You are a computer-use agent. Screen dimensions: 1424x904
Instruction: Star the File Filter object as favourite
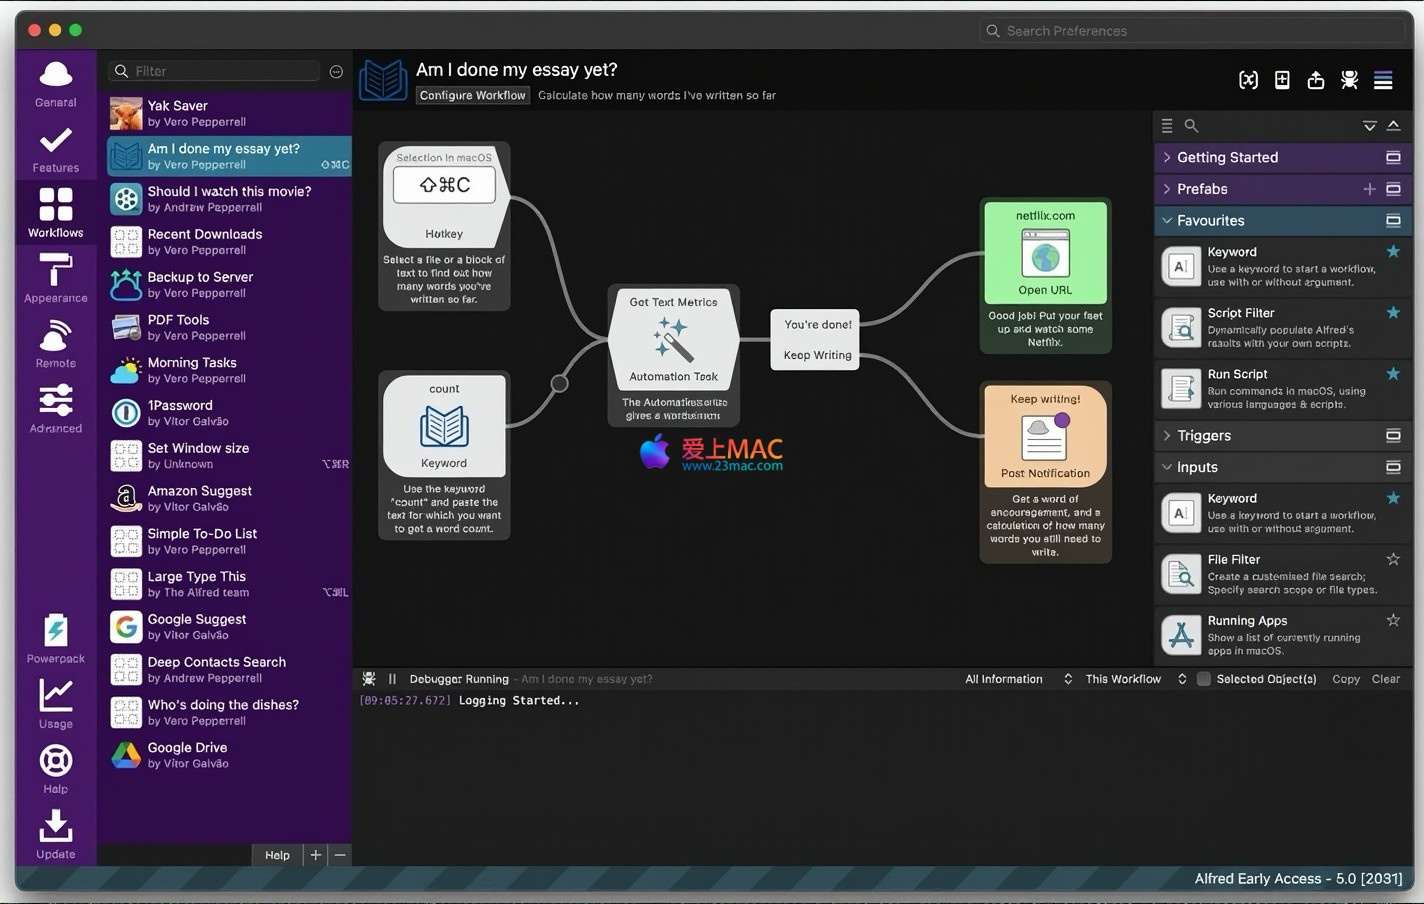click(x=1393, y=560)
